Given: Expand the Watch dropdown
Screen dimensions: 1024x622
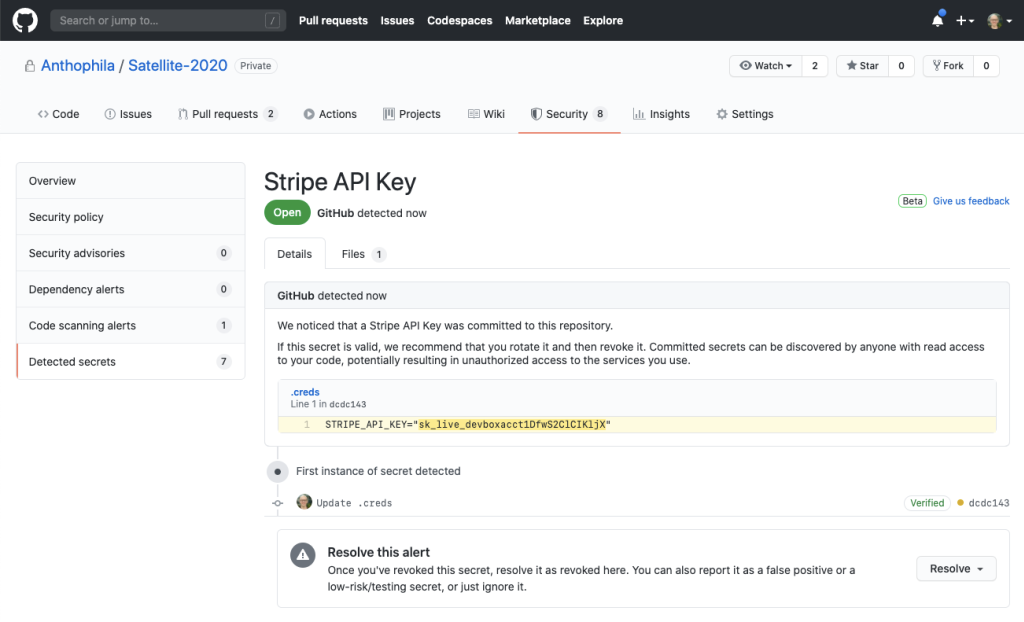Looking at the screenshot, I should click(x=766, y=66).
